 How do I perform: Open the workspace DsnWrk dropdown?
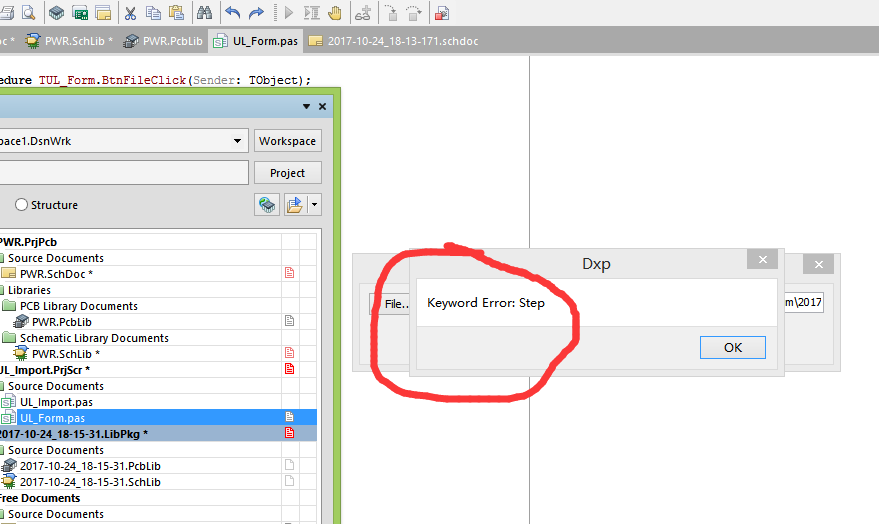[x=237, y=141]
